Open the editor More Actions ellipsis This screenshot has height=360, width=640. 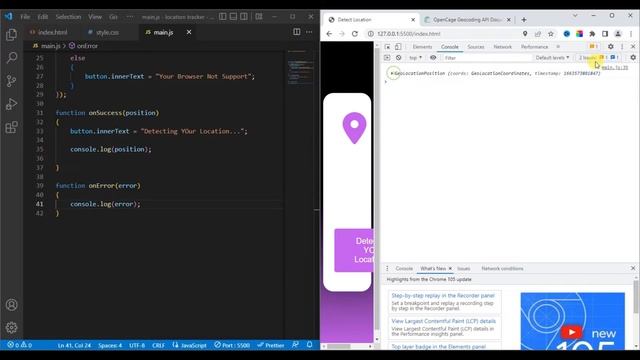pos(309,32)
